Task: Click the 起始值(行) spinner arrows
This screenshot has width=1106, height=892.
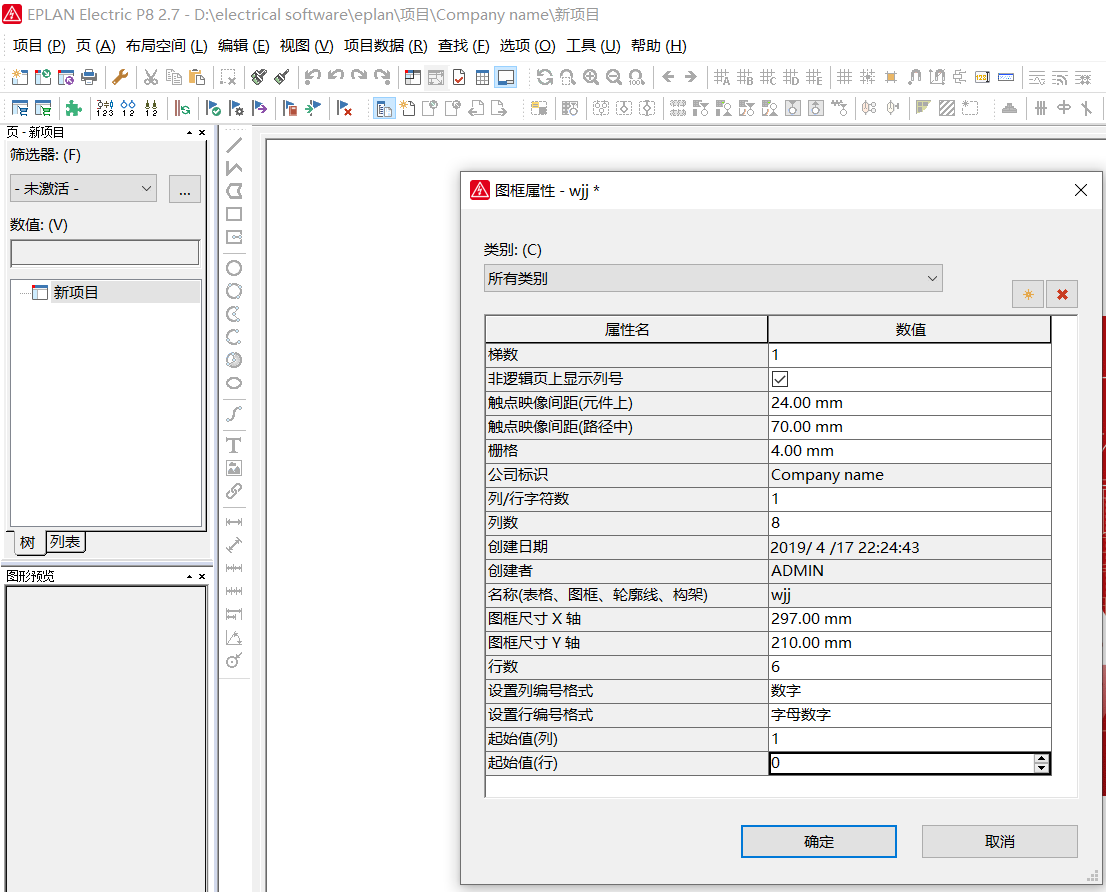Action: pos(1042,763)
